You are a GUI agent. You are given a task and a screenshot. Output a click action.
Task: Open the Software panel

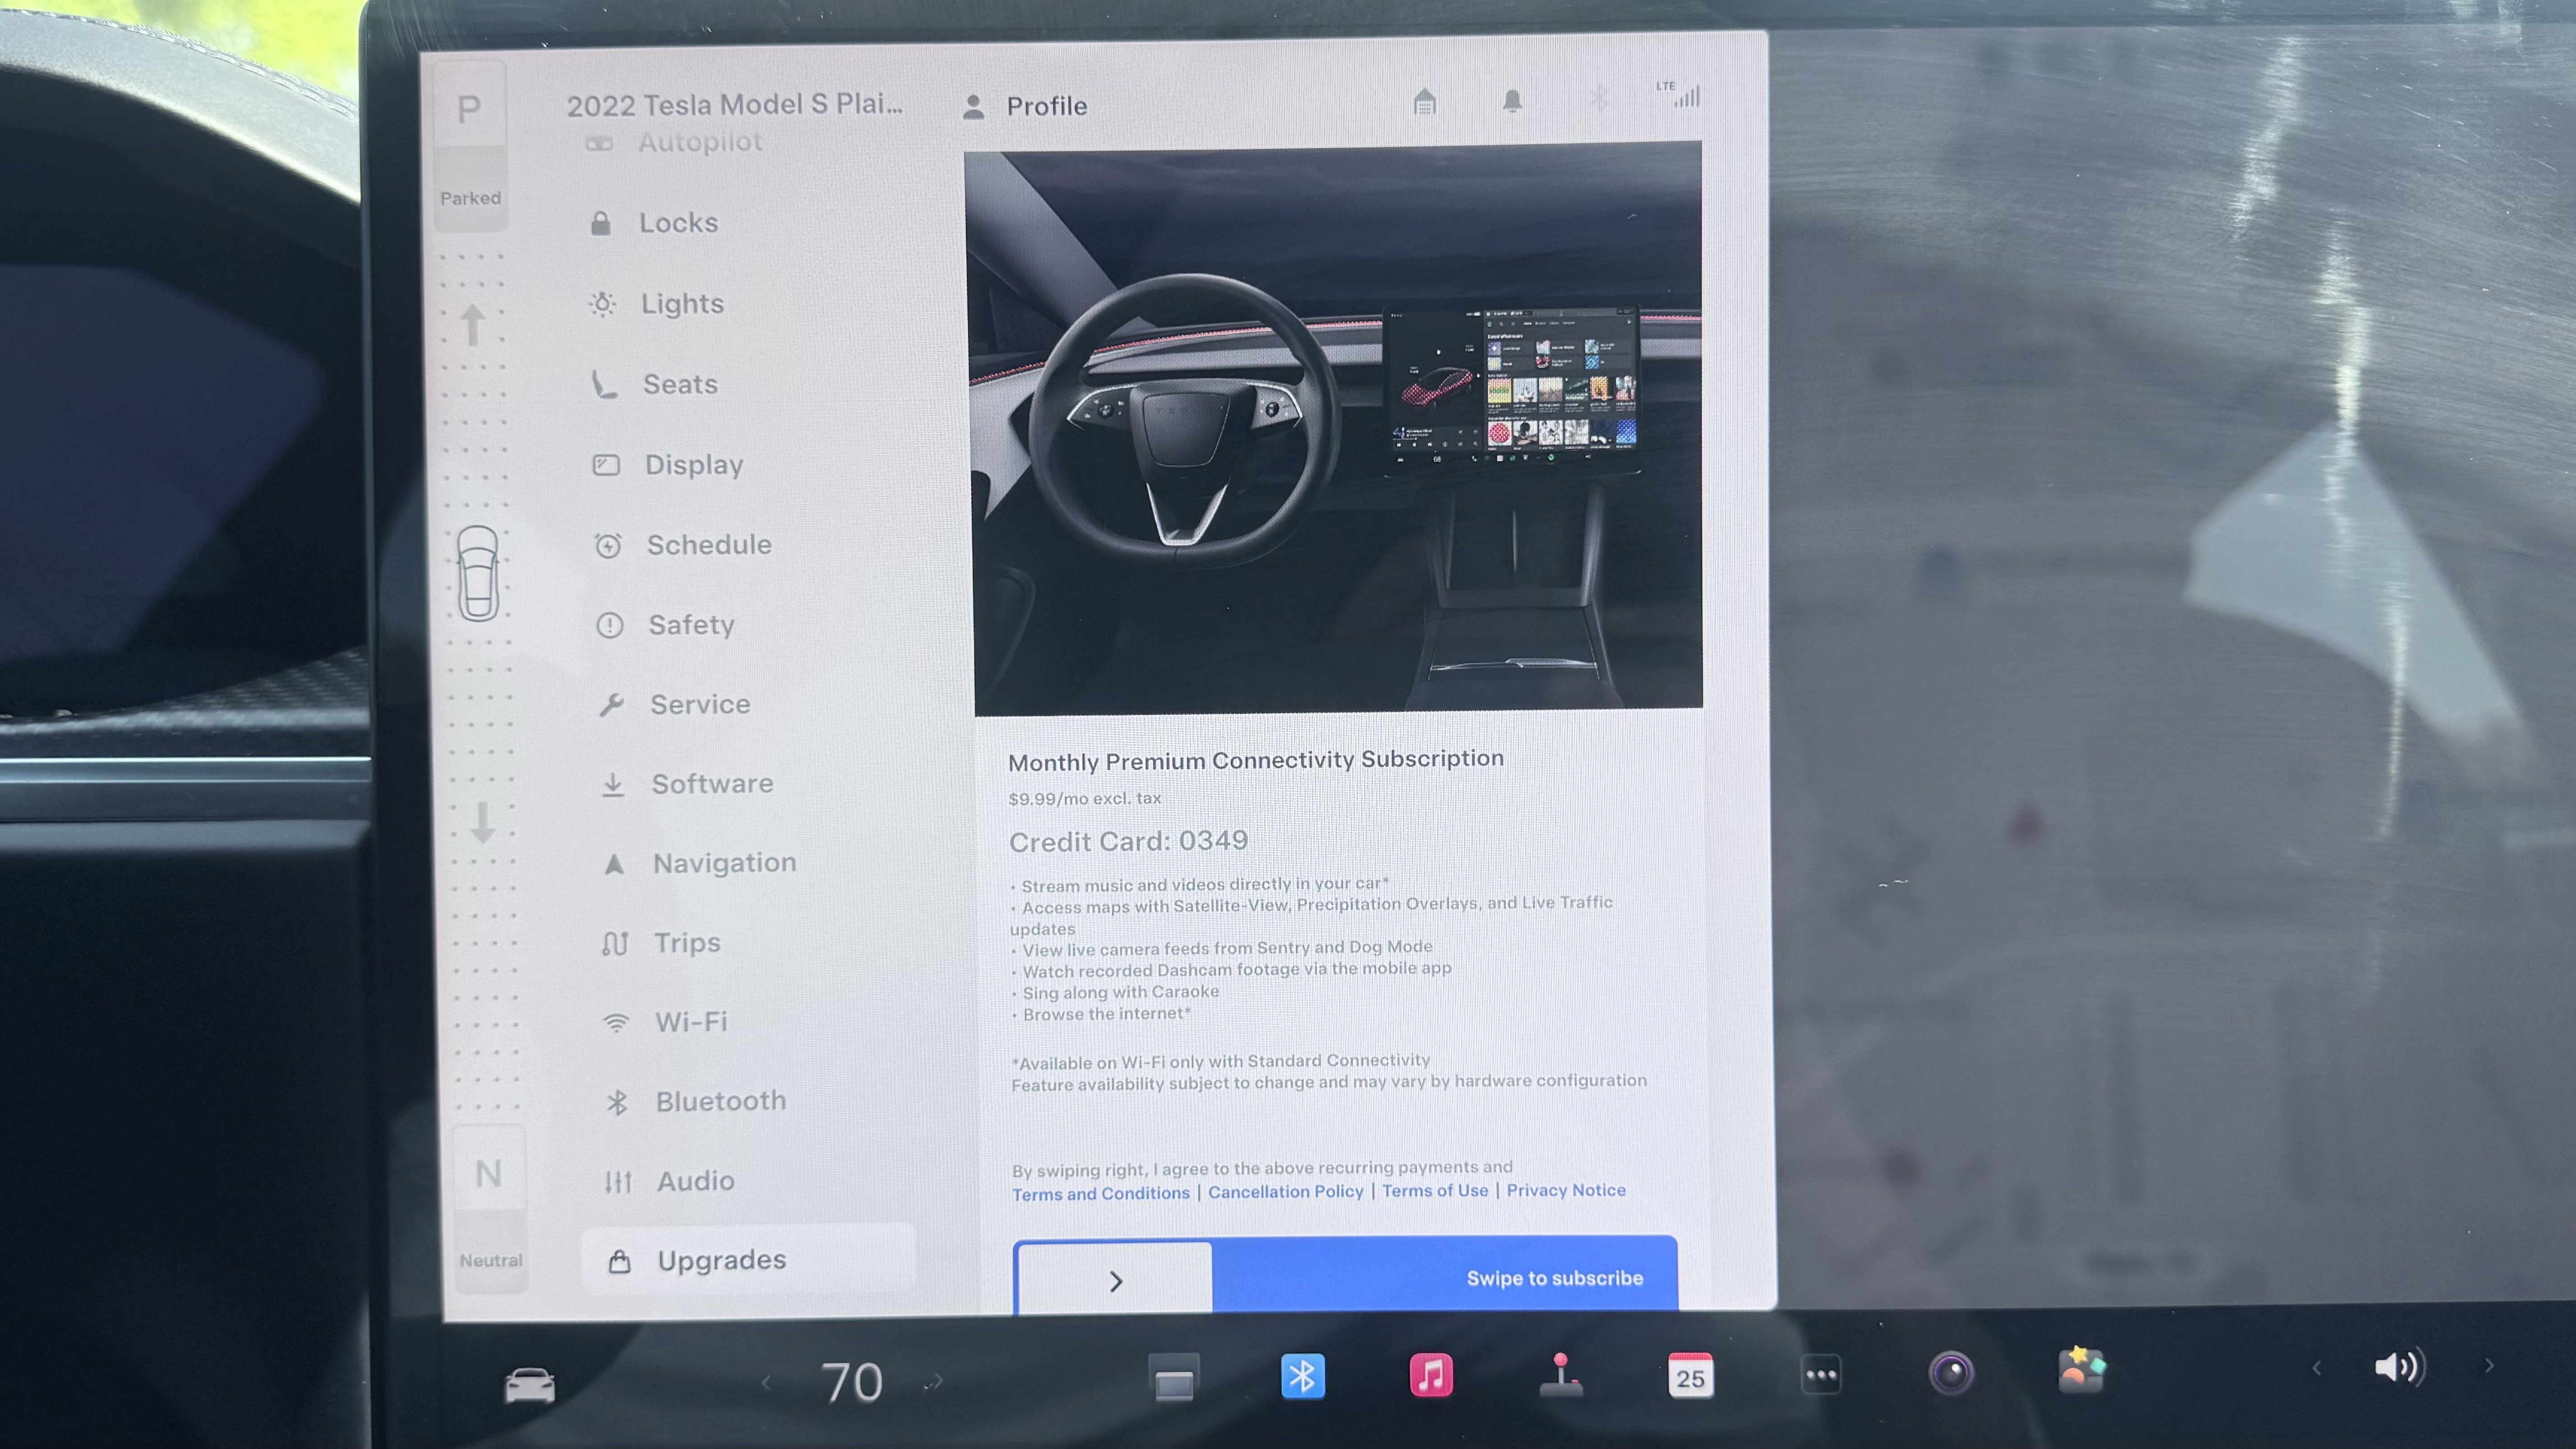(x=712, y=783)
